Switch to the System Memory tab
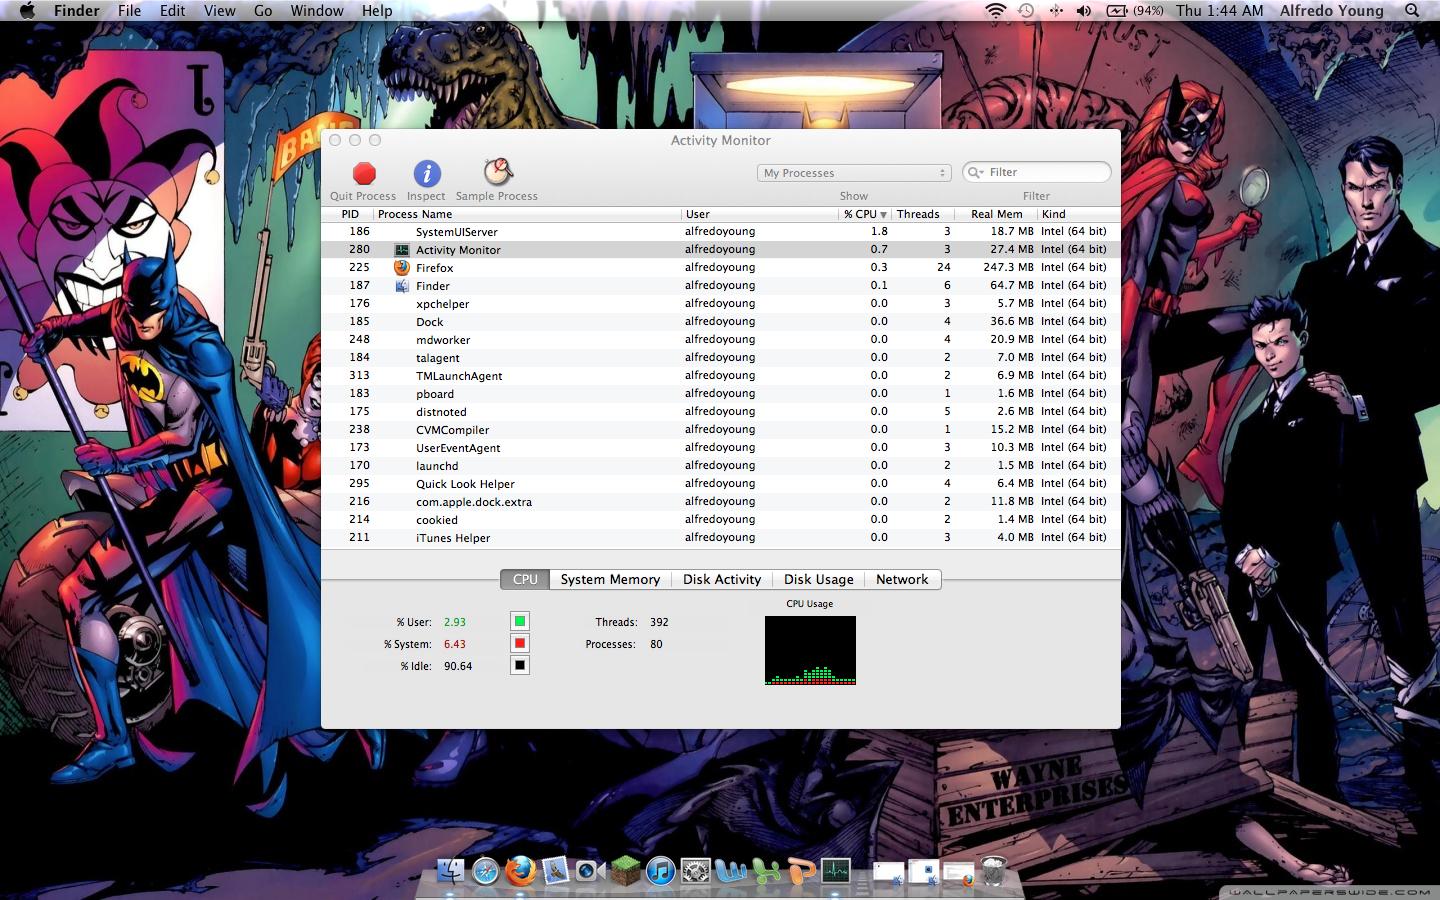Screen dimensions: 1440x900 tap(610, 579)
